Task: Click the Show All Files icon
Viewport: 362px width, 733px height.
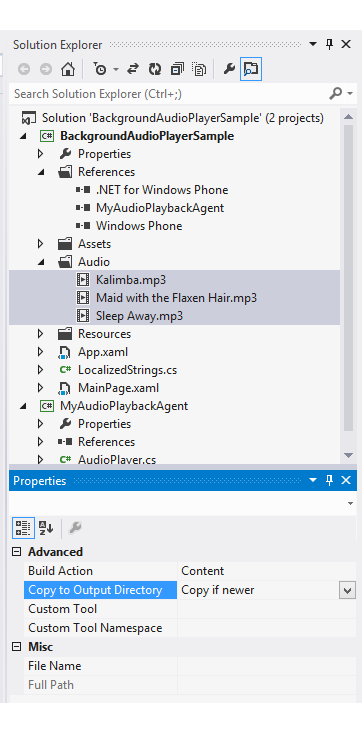Action: click(x=200, y=70)
